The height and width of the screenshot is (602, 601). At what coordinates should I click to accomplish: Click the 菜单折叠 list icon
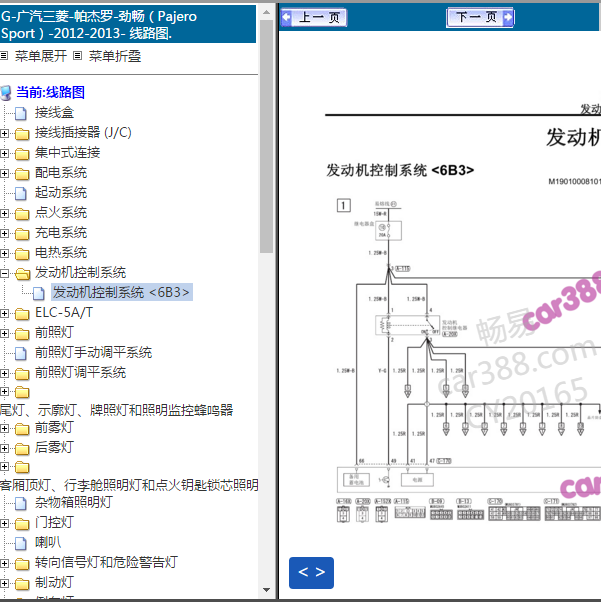point(78,56)
